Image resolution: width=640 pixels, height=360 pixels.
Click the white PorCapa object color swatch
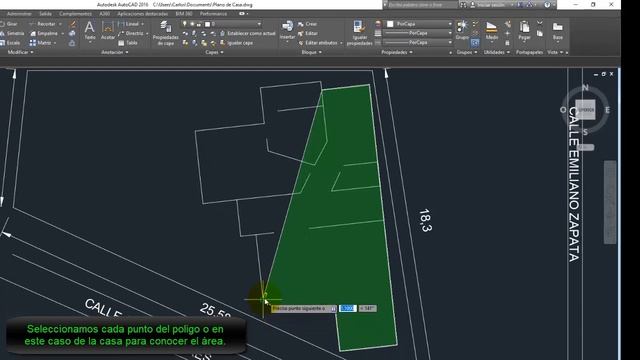point(390,24)
